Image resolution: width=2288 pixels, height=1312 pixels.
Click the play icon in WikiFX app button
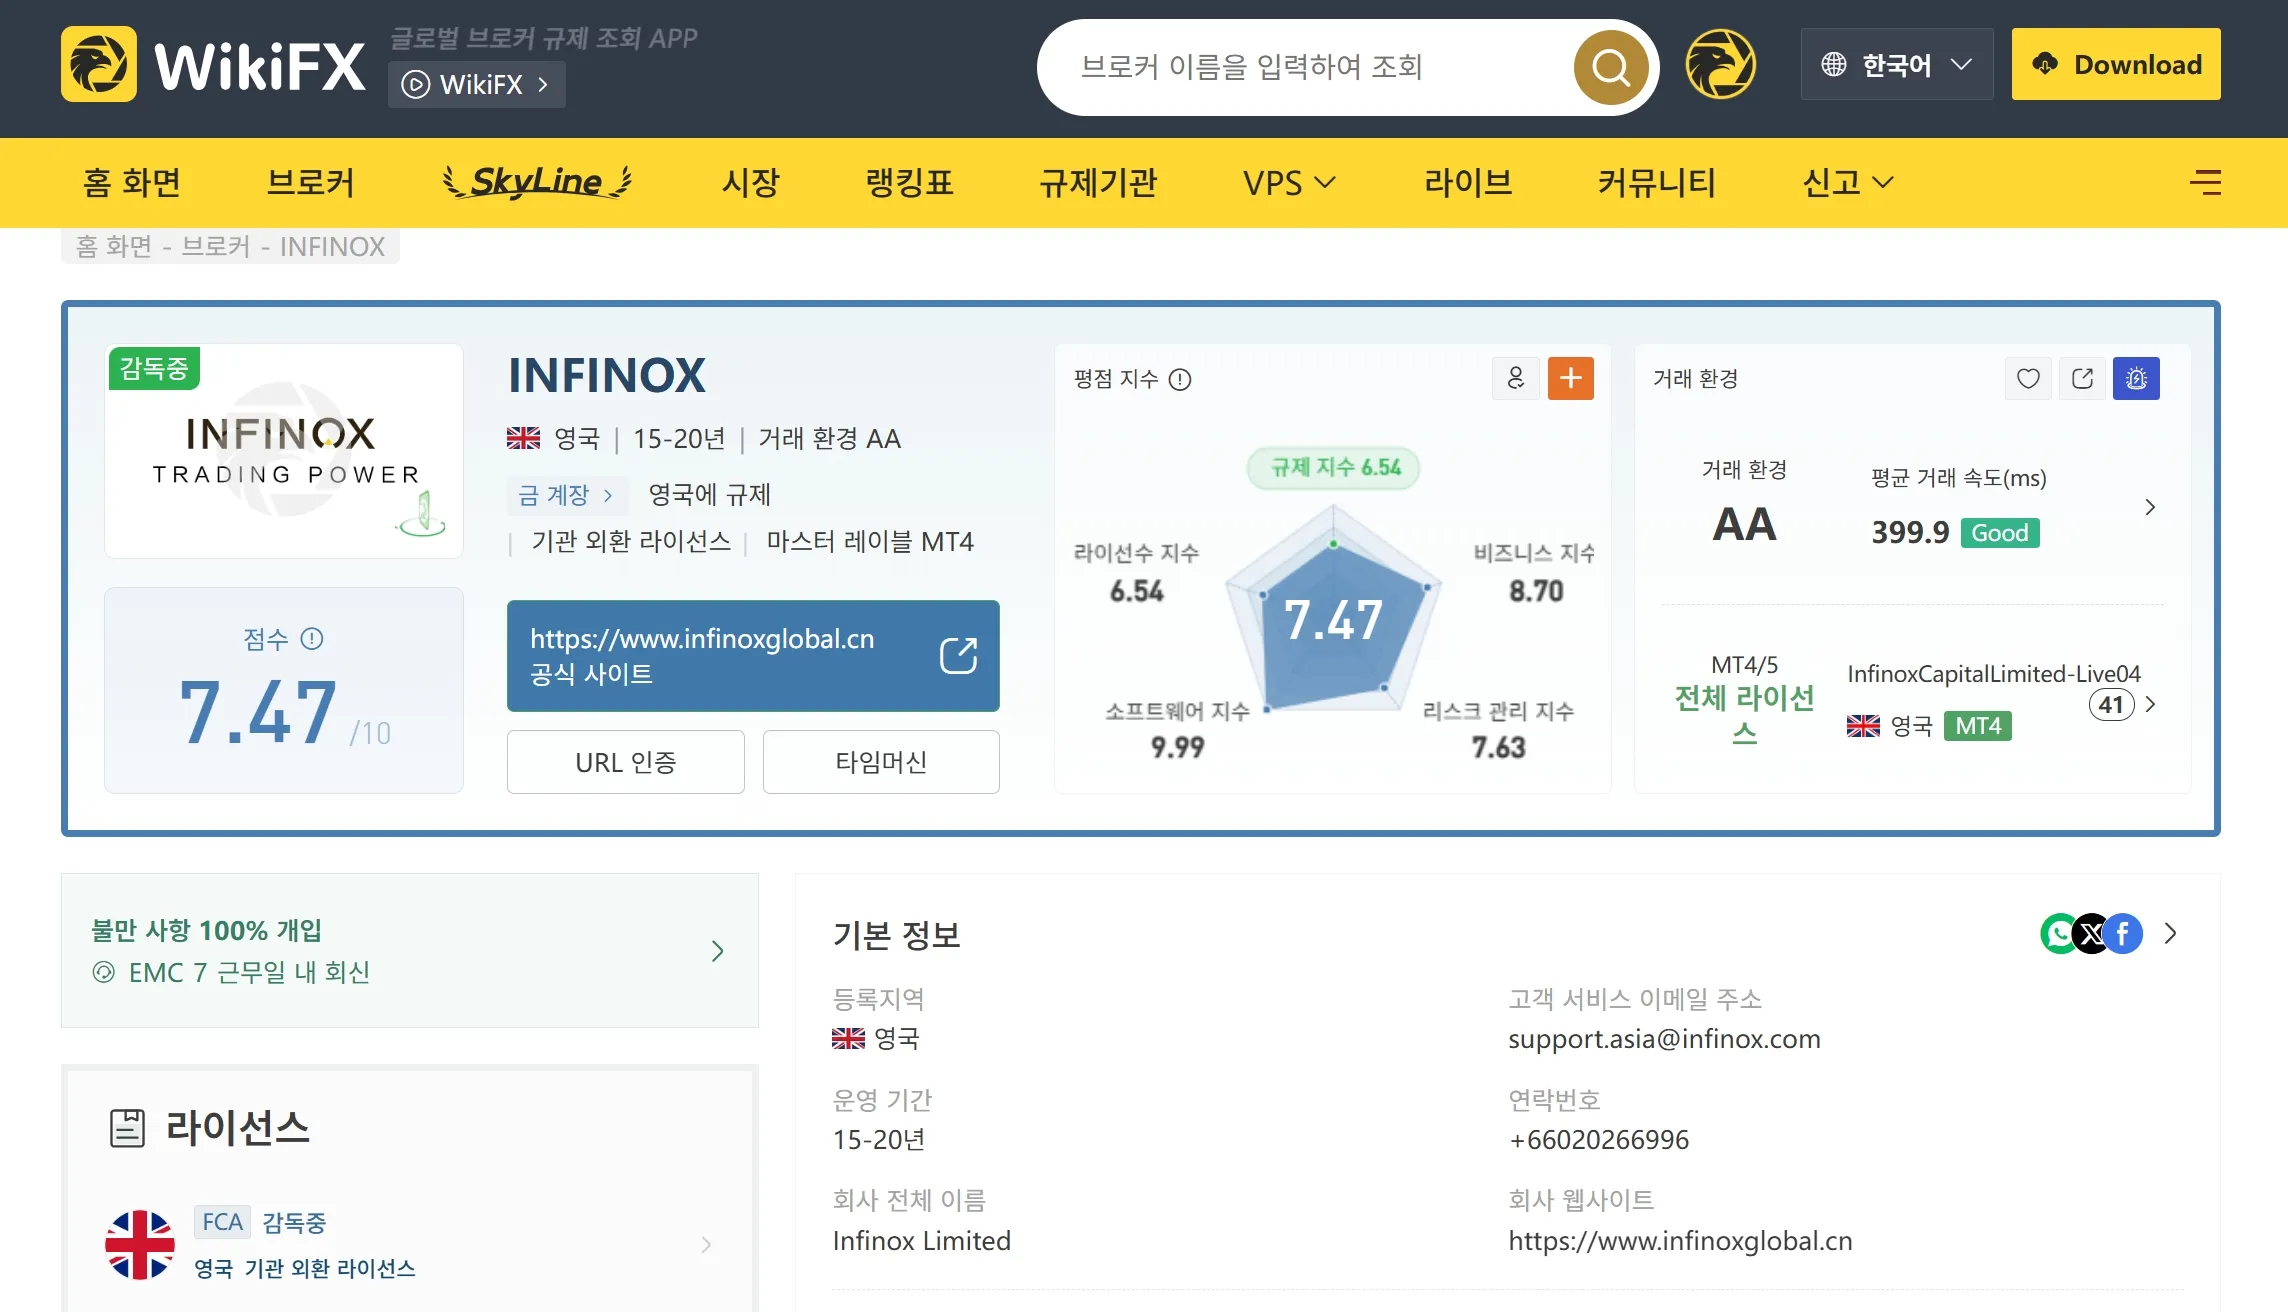415,84
